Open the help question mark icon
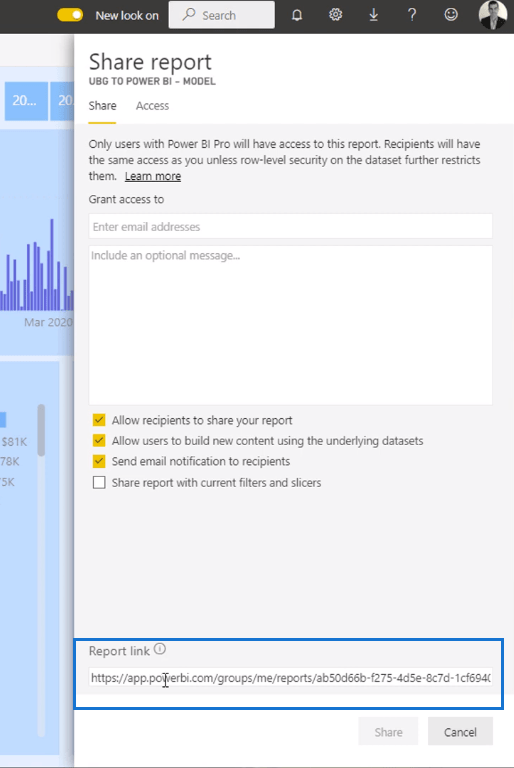The width and height of the screenshot is (514, 768). coord(412,15)
